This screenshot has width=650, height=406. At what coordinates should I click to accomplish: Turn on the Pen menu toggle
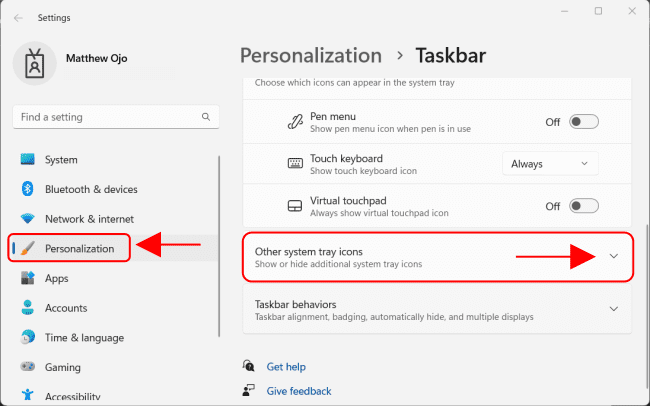point(584,122)
